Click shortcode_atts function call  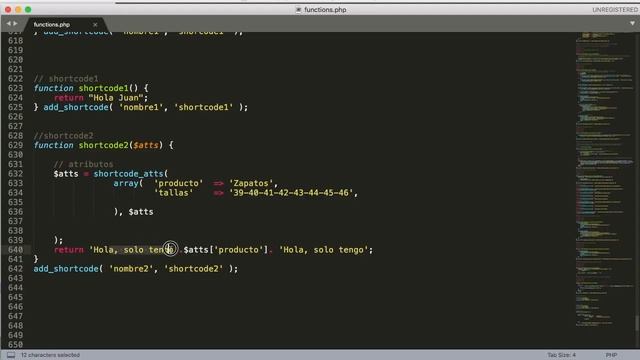click(x=128, y=174)
